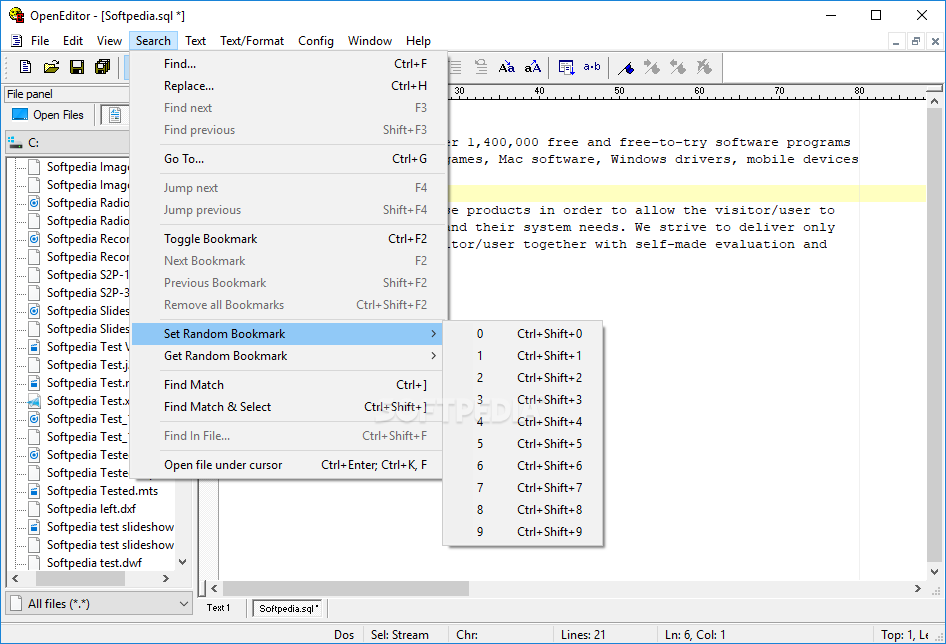Click the second greyed bookmark navigation icon
The height and width of the screenshot is (644, 946).
click(678, 67)
